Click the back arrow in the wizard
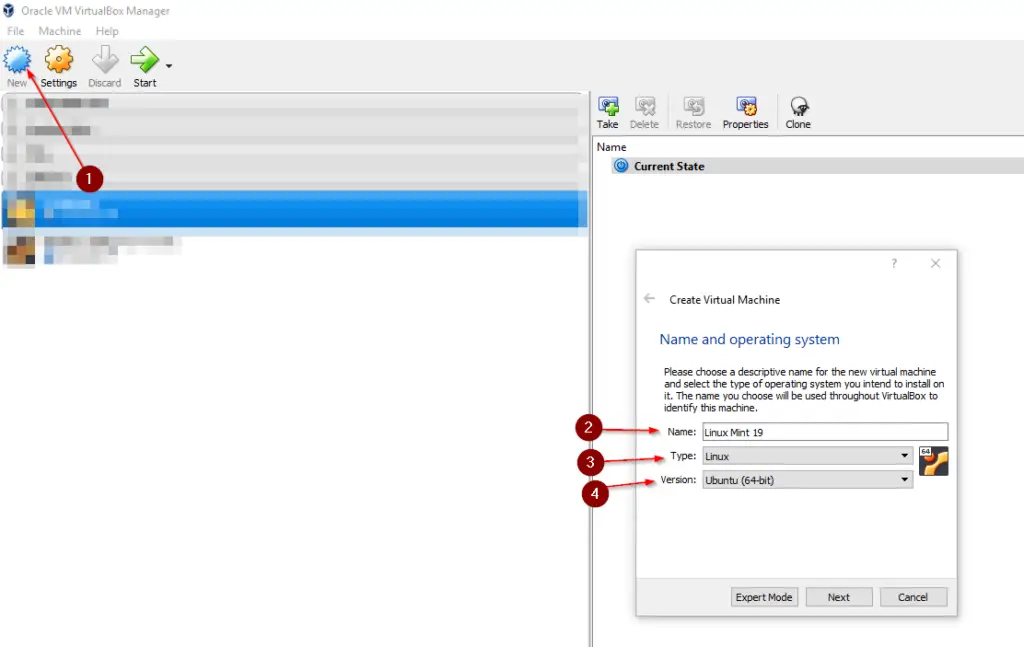This screenshot has width=1024, height=647. pyautogui.click(x=649, y=298)
